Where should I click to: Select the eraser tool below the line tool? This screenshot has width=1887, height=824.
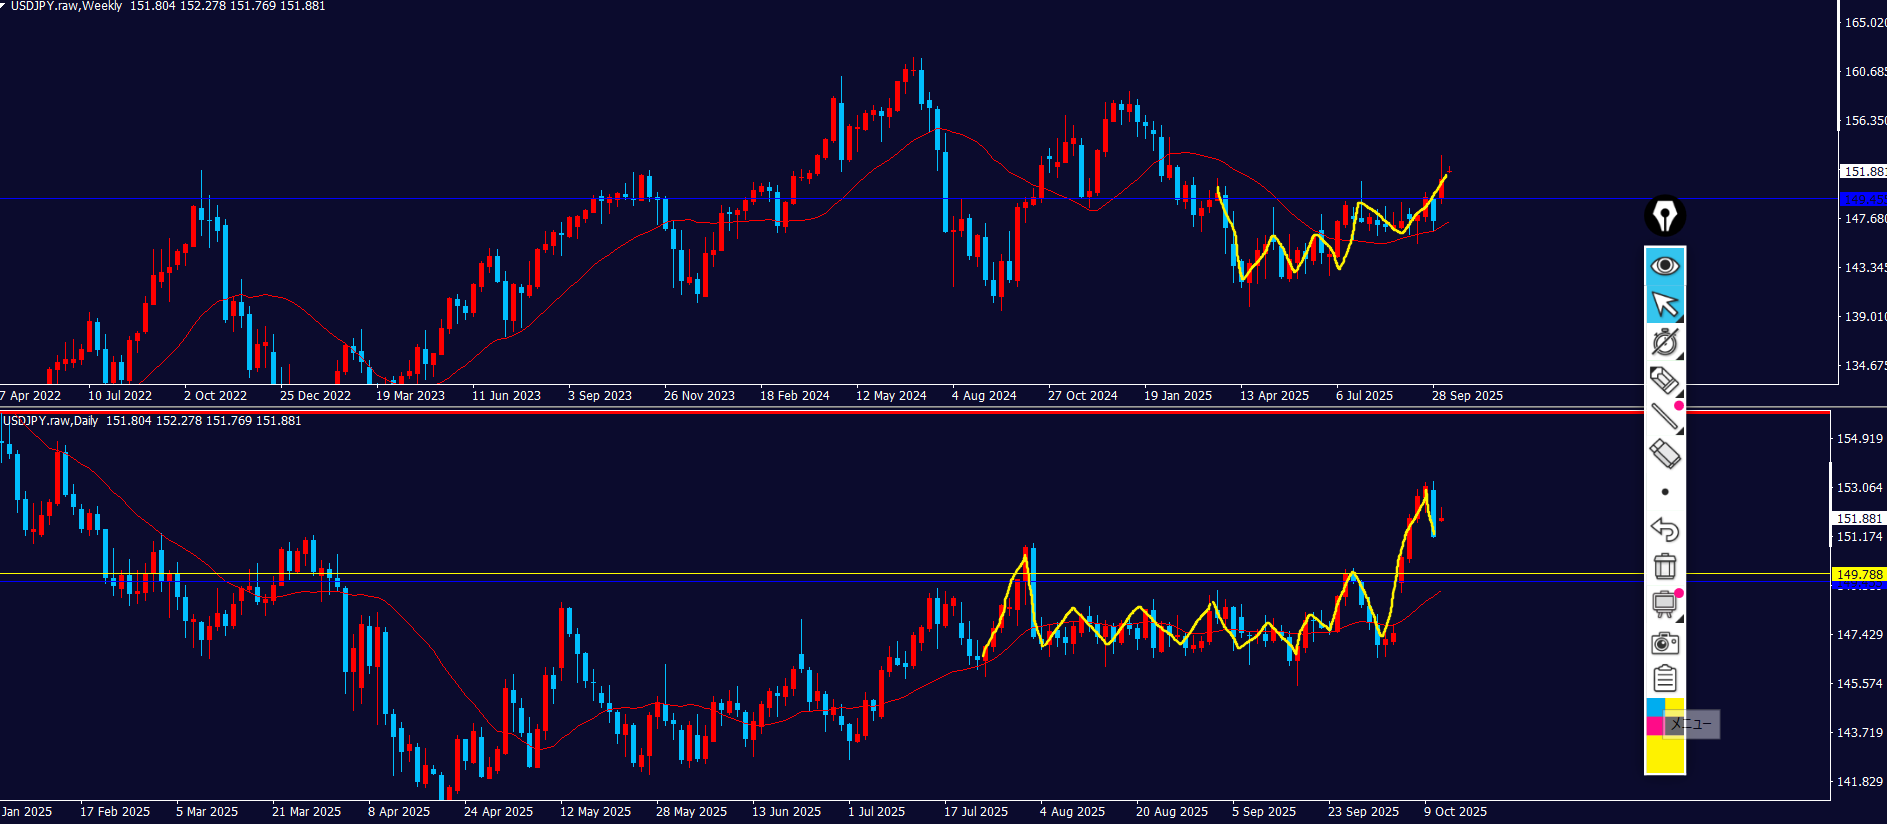(x=1664, y=455)
